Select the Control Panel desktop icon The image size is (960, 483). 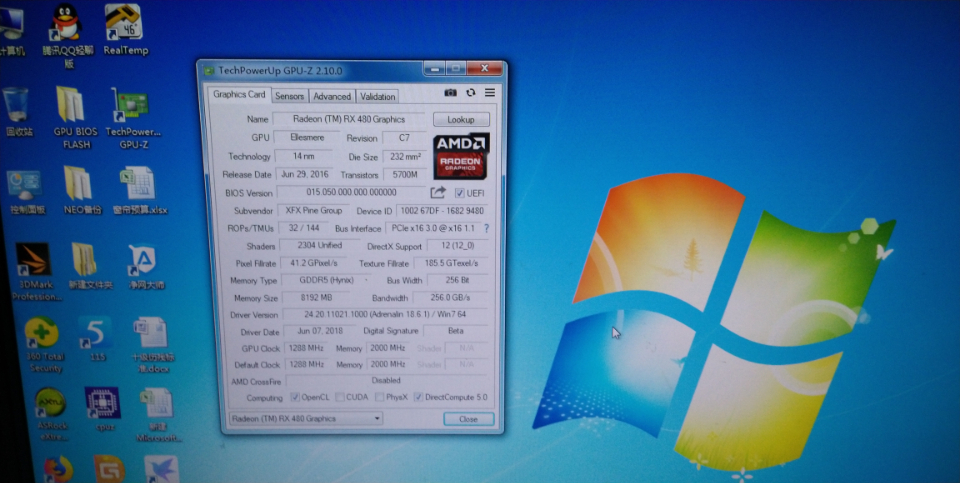pyautogui.click(x=26, y=192)
